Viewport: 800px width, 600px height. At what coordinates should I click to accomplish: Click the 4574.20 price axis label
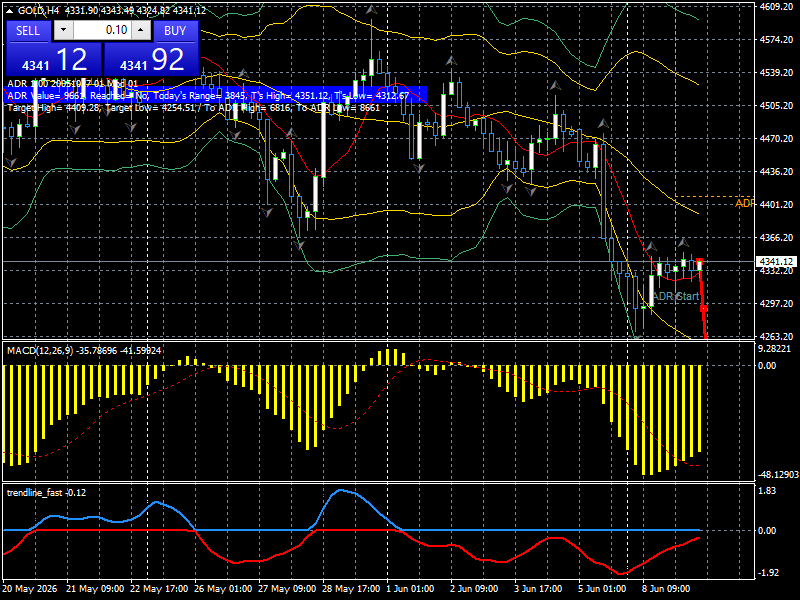pos(776,40)
